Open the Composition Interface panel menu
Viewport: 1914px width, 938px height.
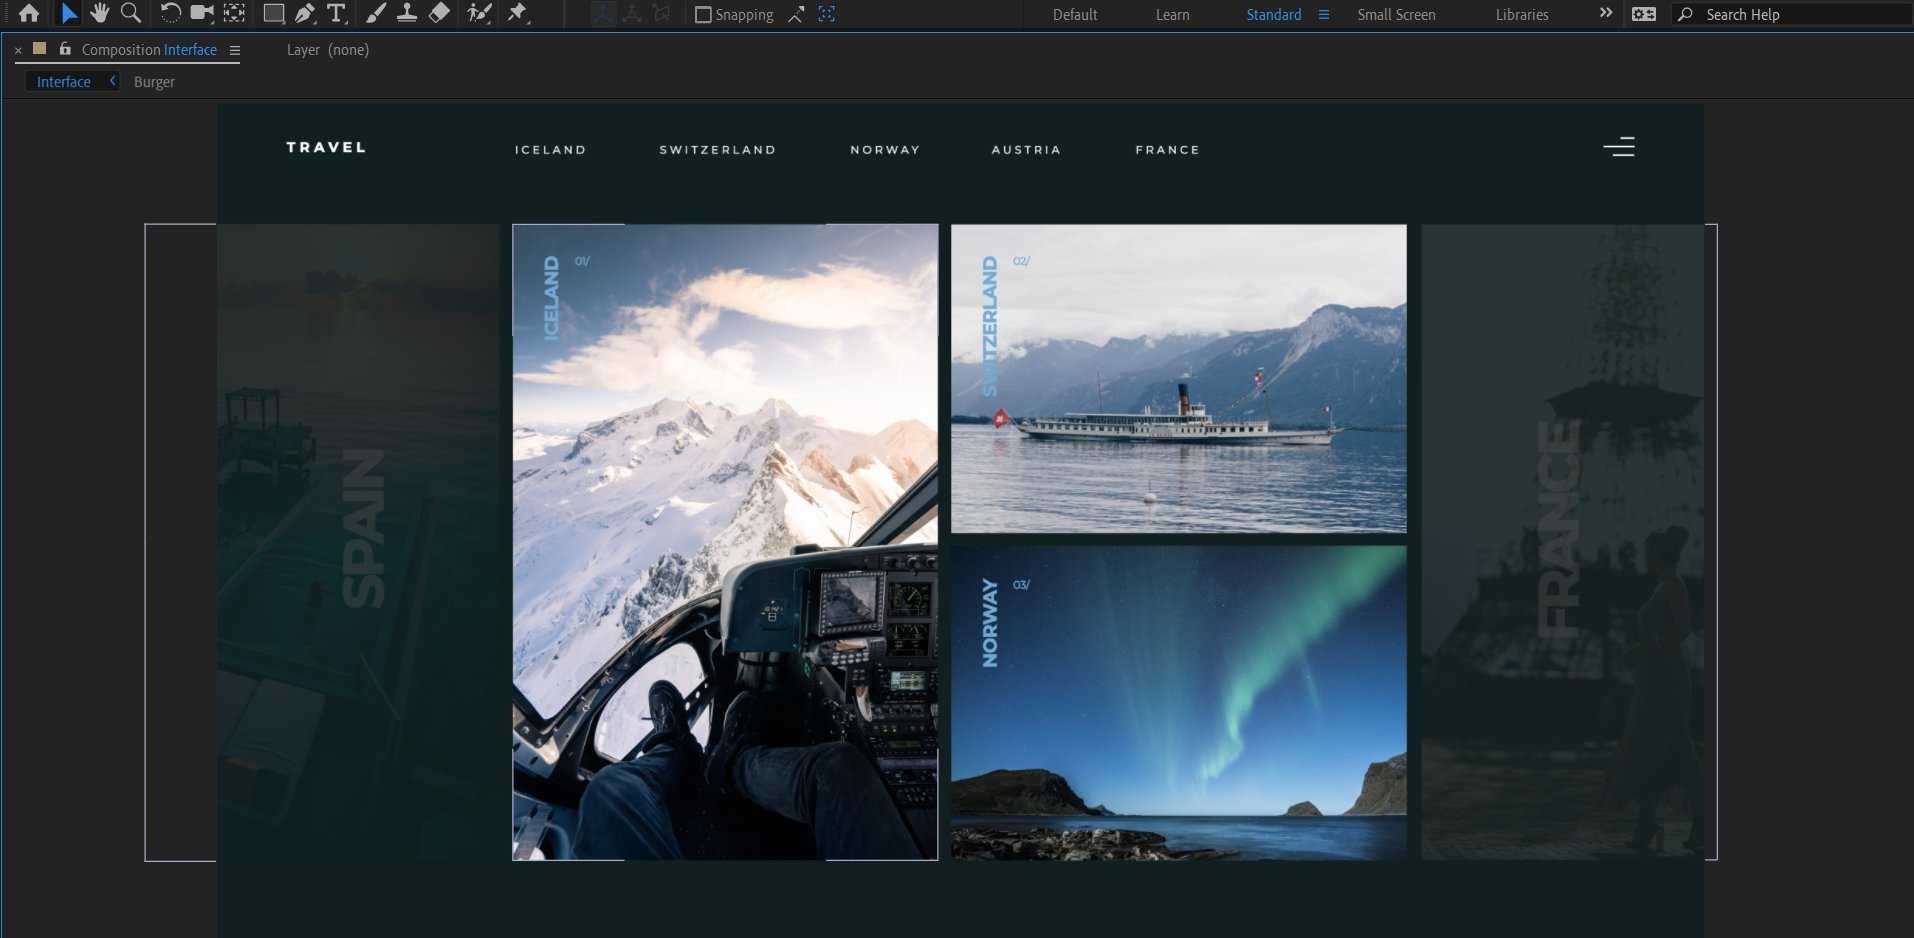pos(235,50)
